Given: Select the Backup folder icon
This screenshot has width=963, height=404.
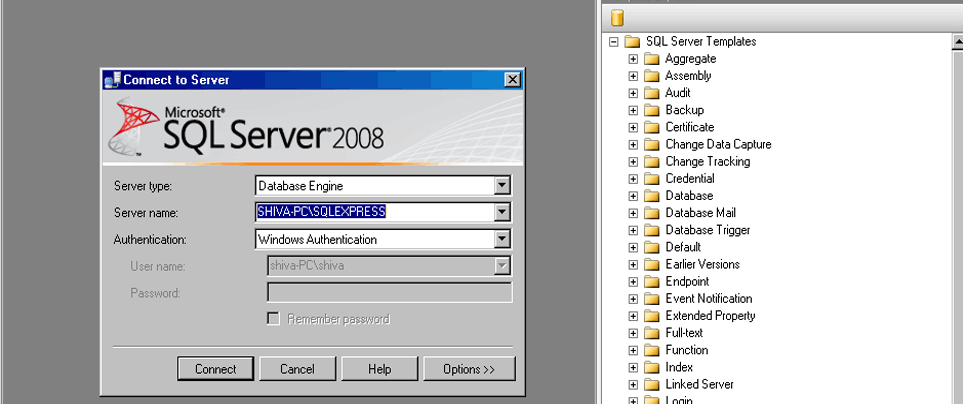Looking at the screenshot, I should pyautogui.click(x=652, y=111).
